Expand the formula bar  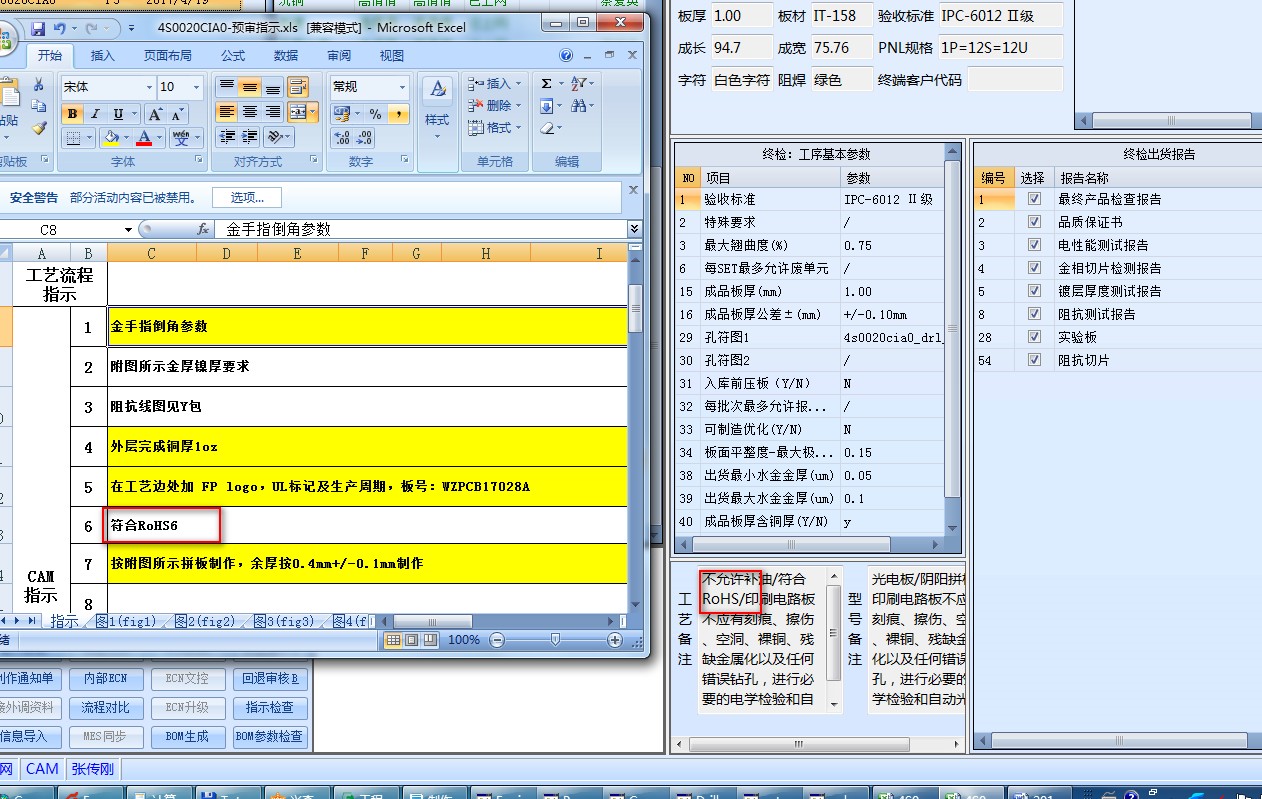[x=634, y=229]
